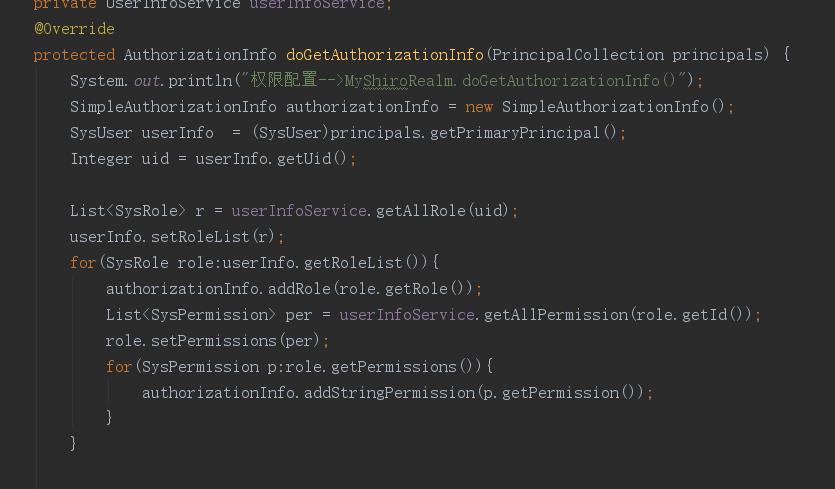Click addStringPermission method call

[x=389, y=392]
